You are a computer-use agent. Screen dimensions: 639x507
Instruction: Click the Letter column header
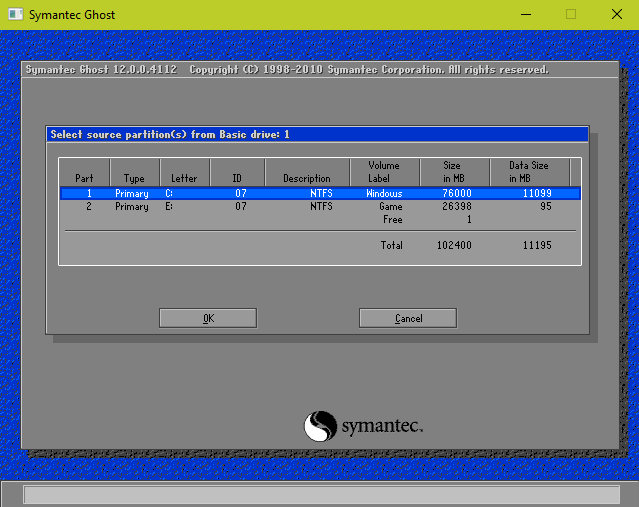[184, 172]
